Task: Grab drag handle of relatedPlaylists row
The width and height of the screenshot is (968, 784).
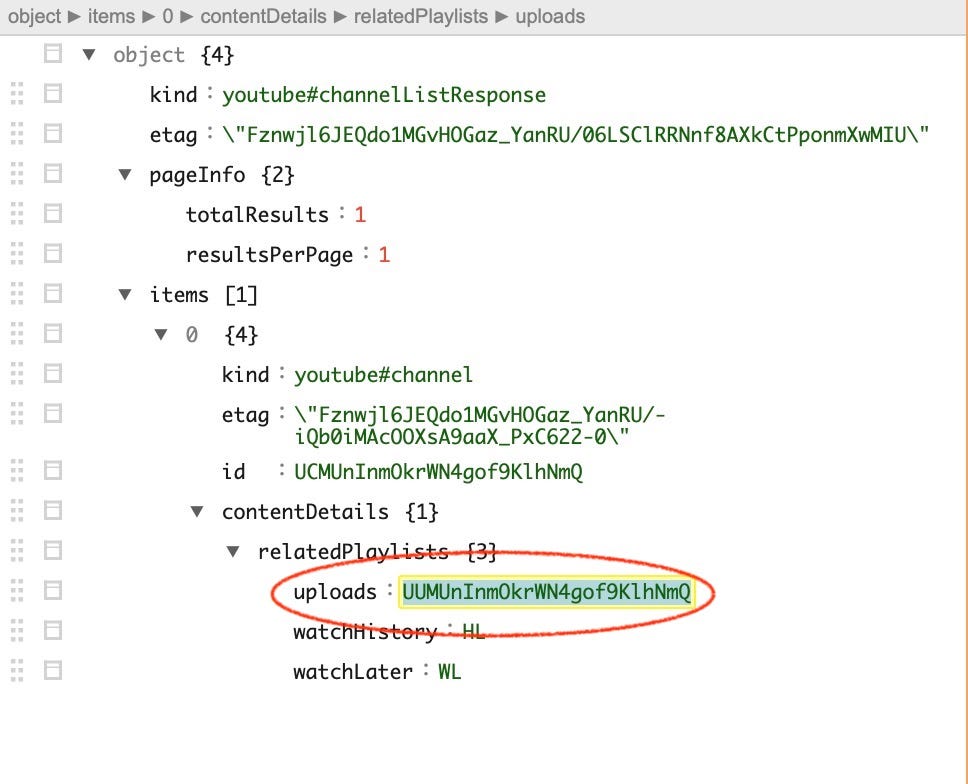Action: [x=17, y=550]
